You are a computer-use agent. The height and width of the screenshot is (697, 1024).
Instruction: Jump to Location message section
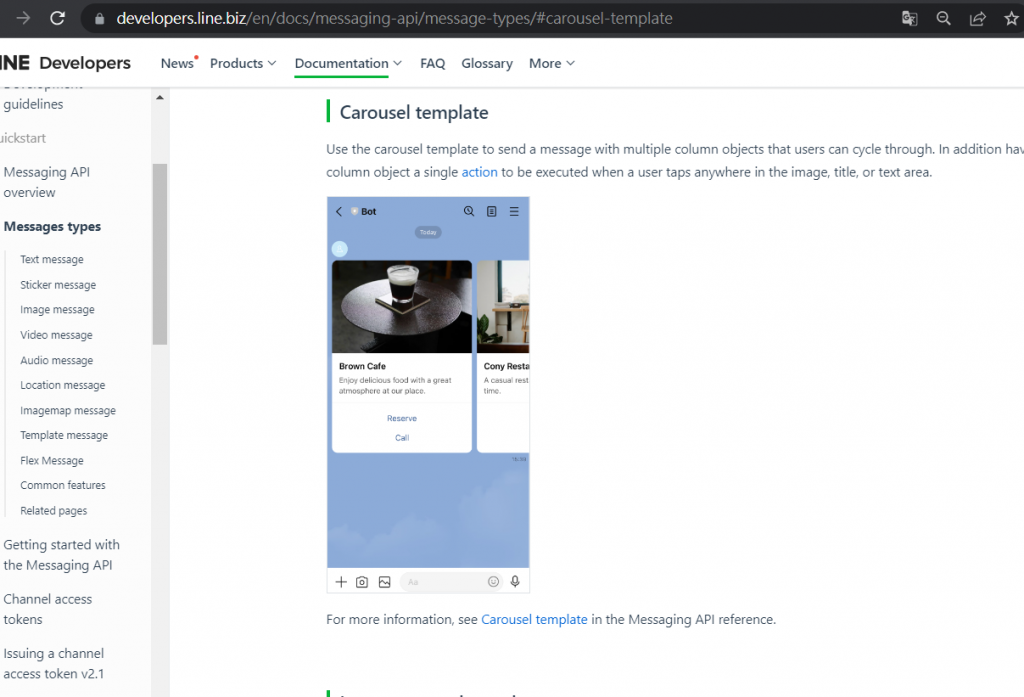pyautogui.click(x=62, y=385)
